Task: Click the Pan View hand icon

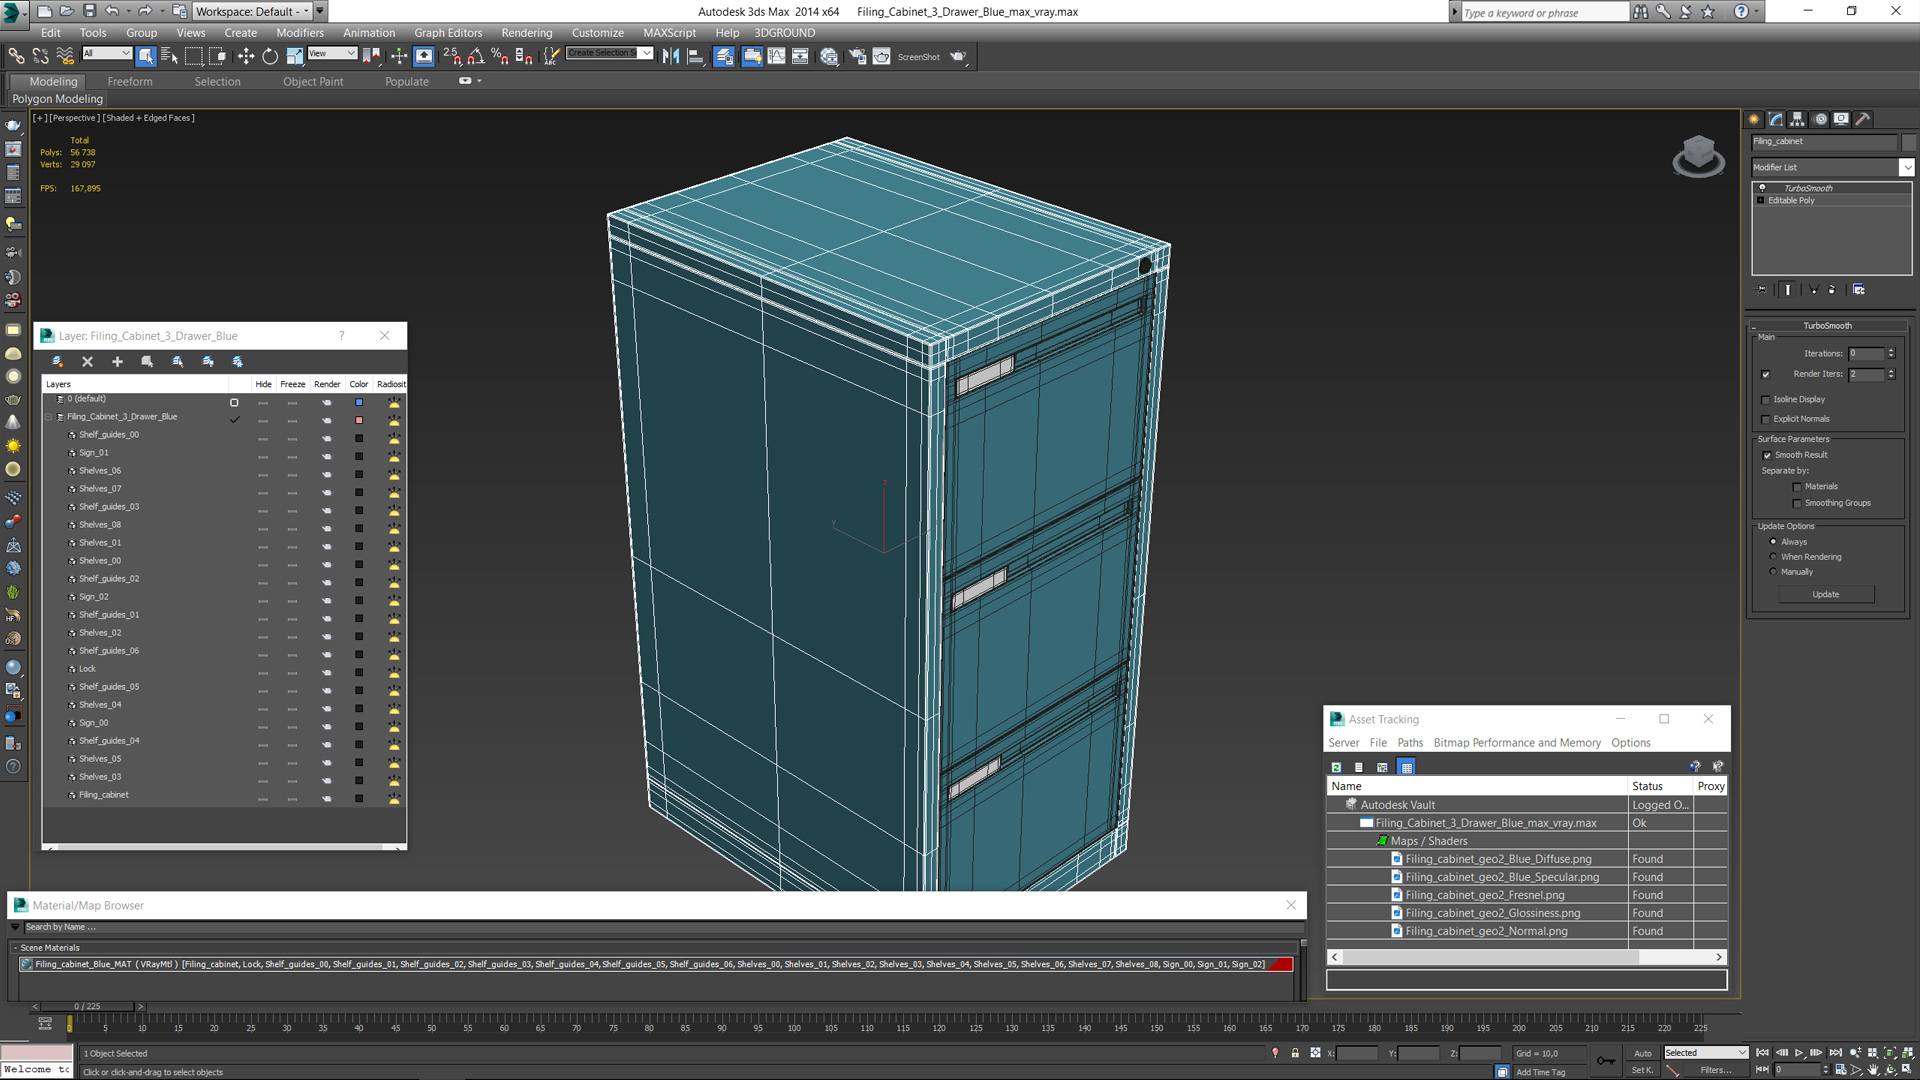Action: (1873, 1070)
